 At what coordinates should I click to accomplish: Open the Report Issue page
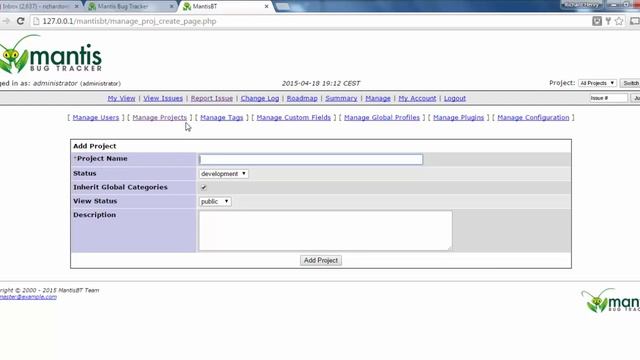pyautogui.click(x=212, y=98)
